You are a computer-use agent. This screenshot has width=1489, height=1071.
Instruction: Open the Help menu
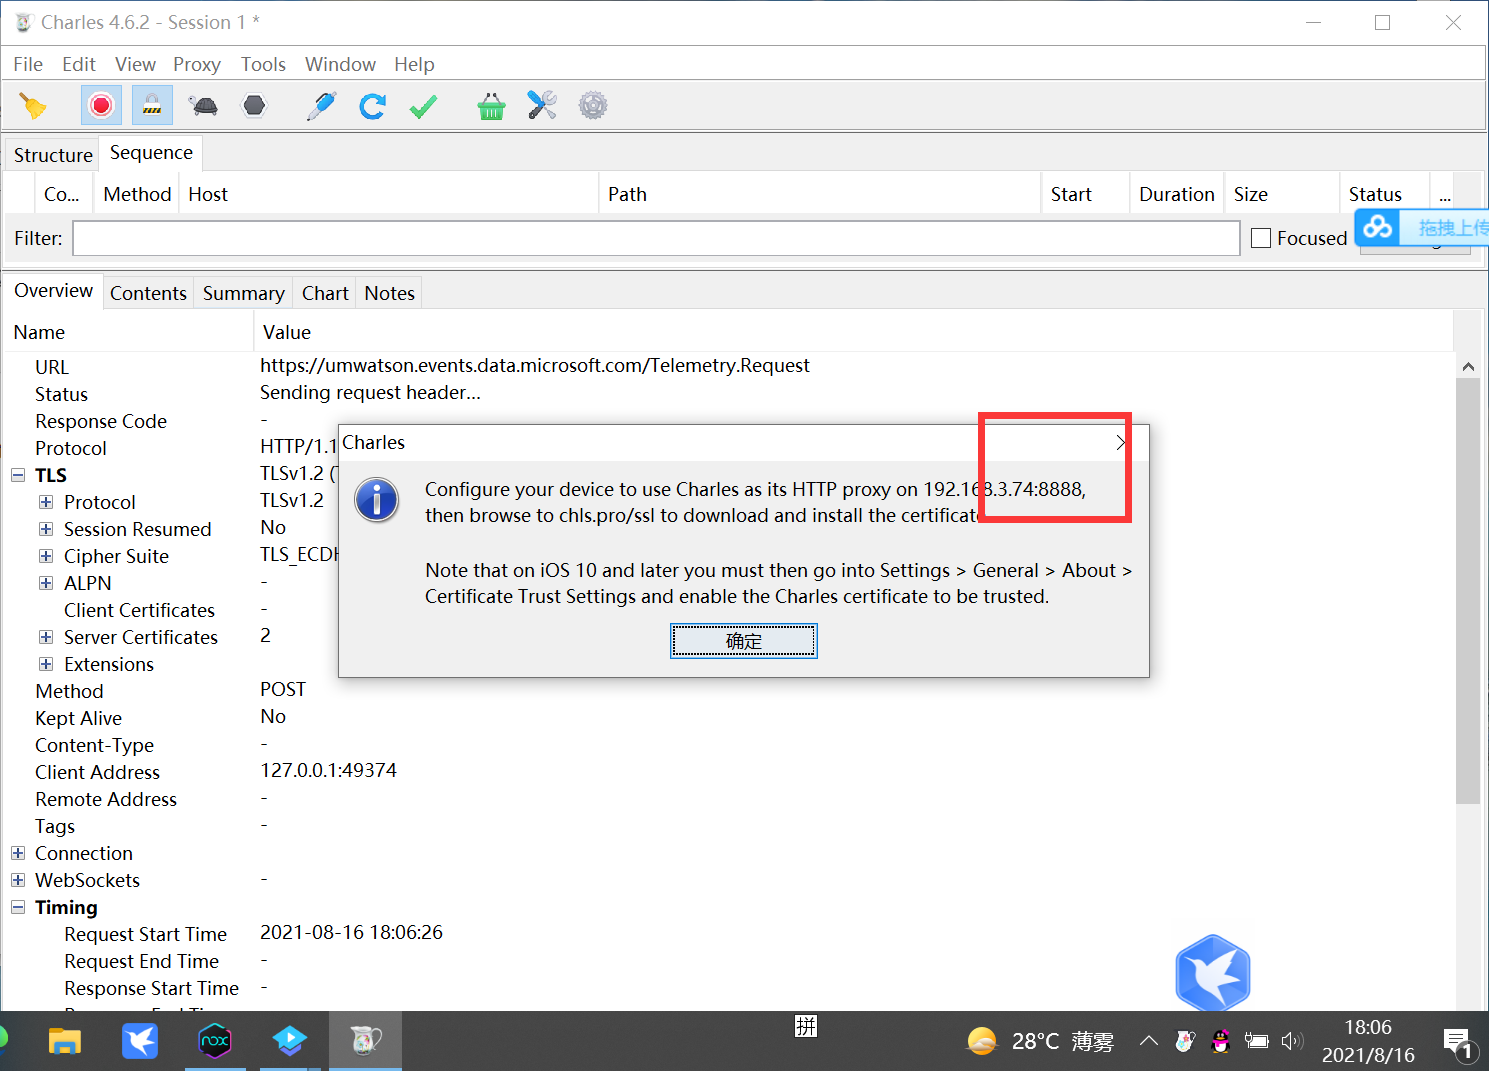pos(414,64)
